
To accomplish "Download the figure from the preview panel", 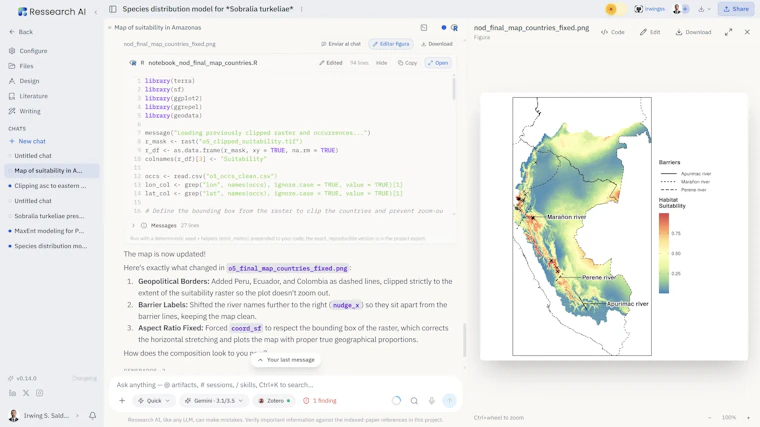I will [x=694, y=32].
